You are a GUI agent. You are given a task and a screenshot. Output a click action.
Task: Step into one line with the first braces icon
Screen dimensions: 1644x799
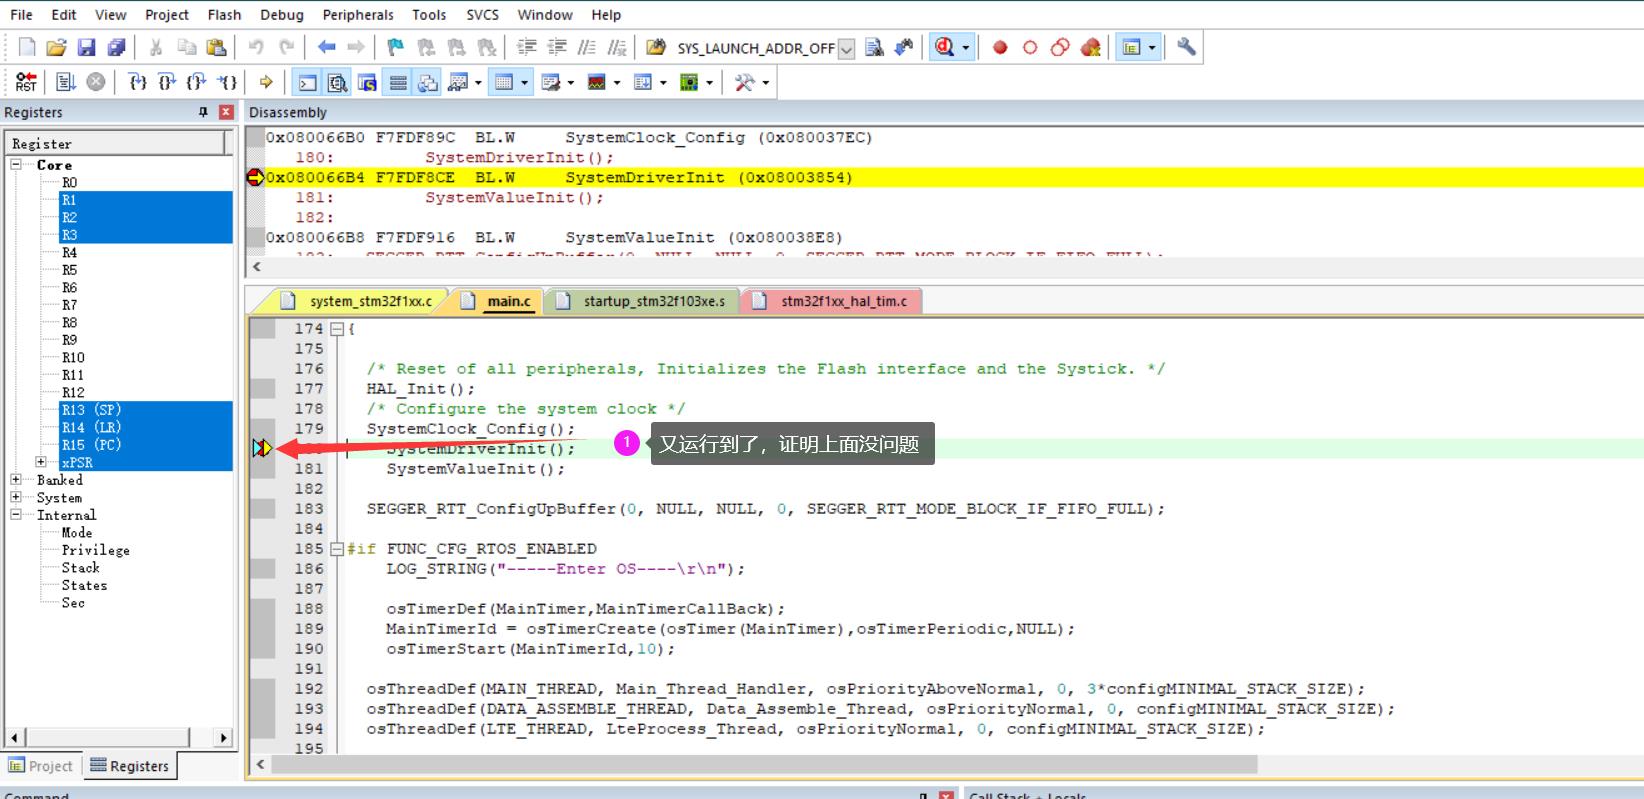pos(138,82)
